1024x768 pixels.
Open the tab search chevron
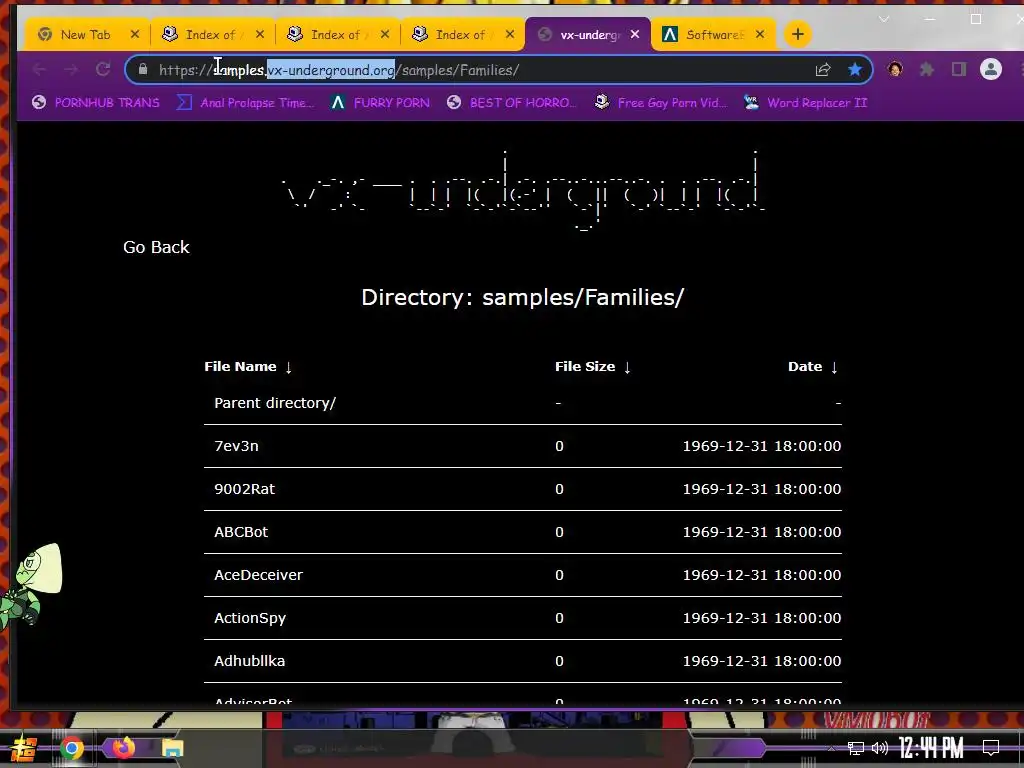(x=884, y=19)
